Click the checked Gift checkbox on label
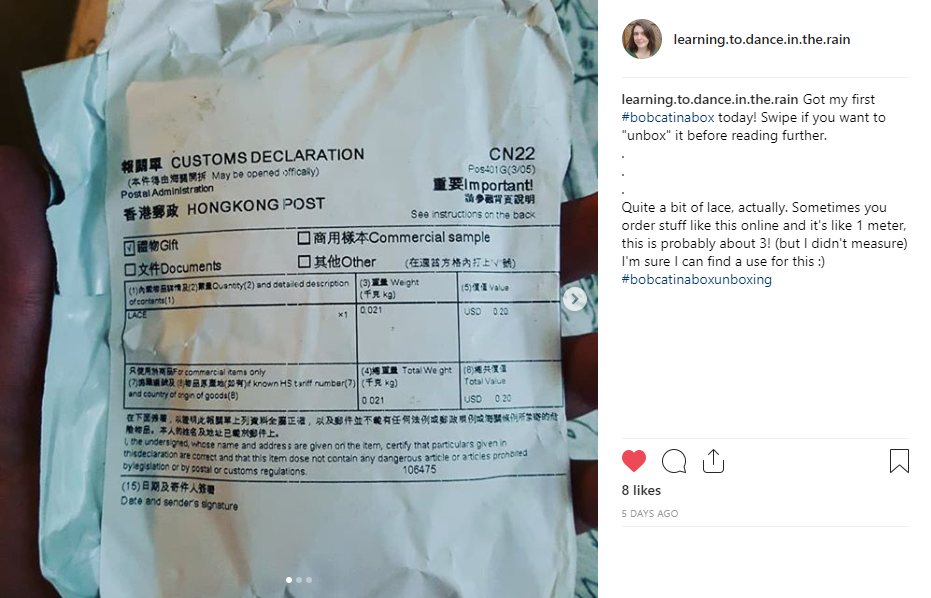This screenshot has width=931, height=598. [x=130, y=247]
